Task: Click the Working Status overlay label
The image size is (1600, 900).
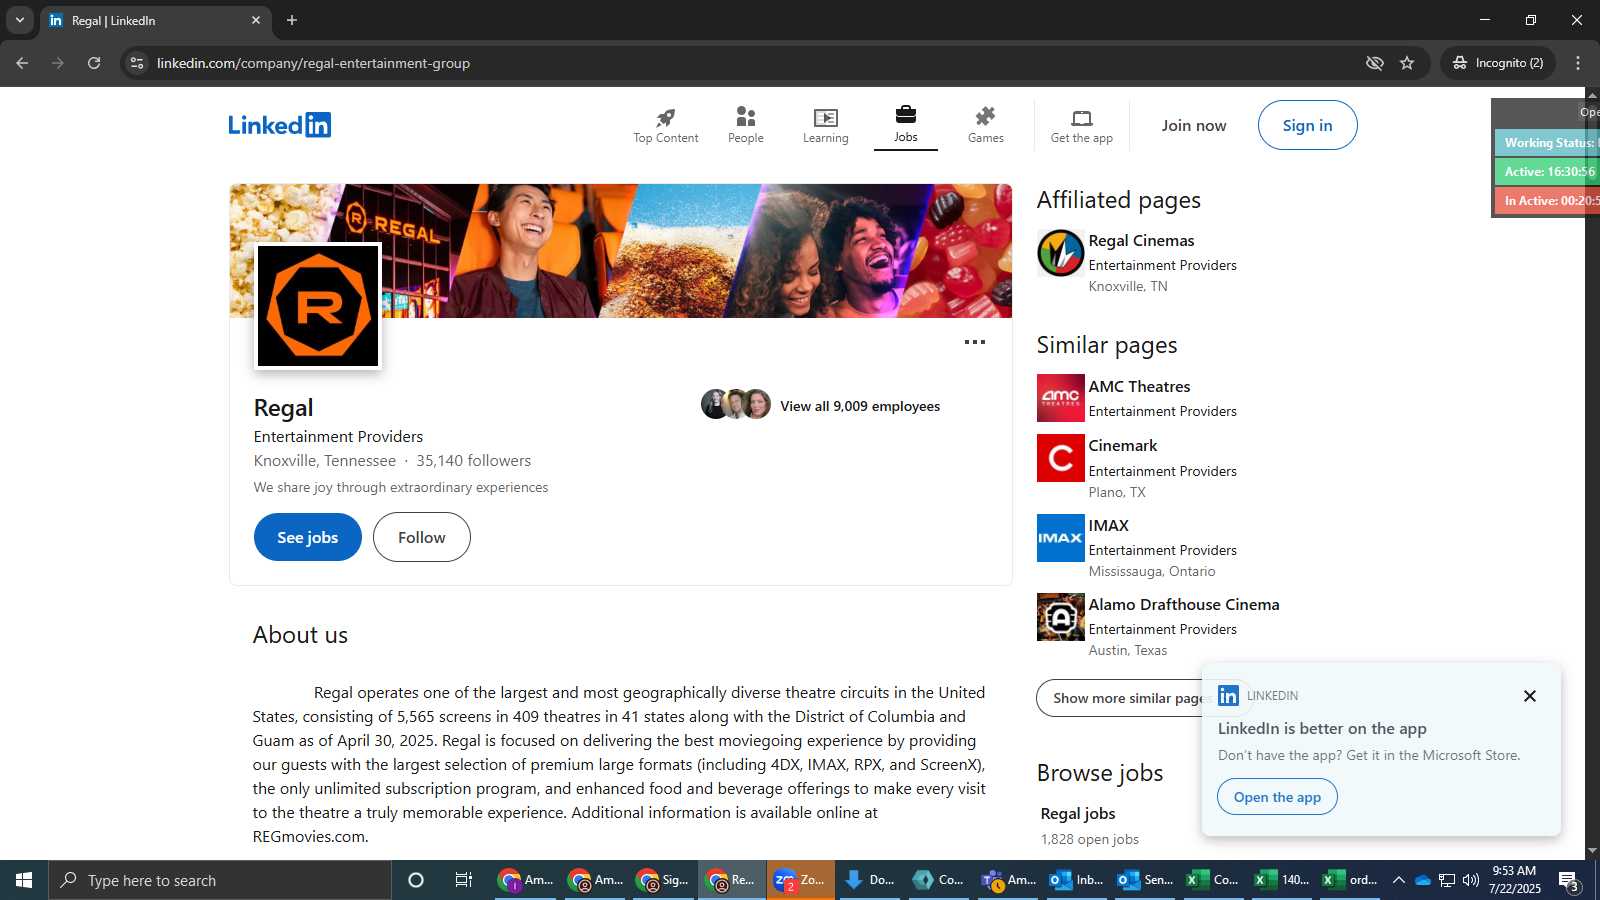Action: point(1547,143)
